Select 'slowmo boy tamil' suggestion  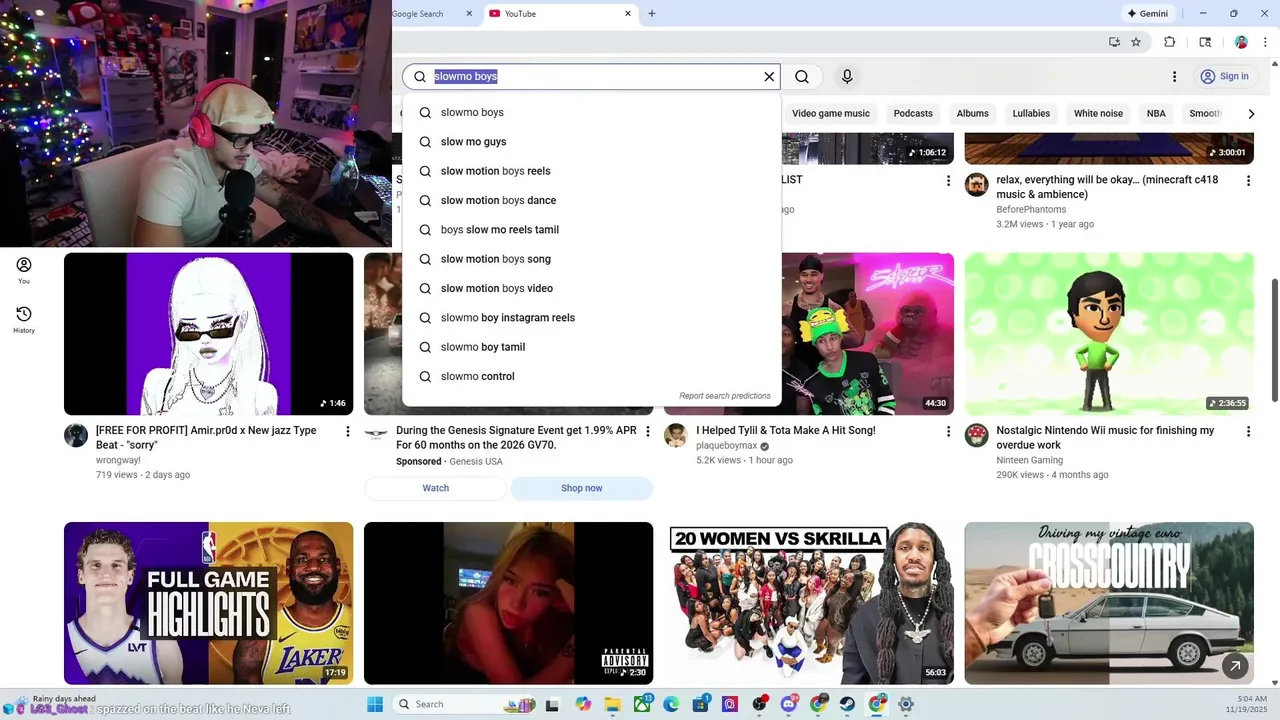click(x=592, y=347)
